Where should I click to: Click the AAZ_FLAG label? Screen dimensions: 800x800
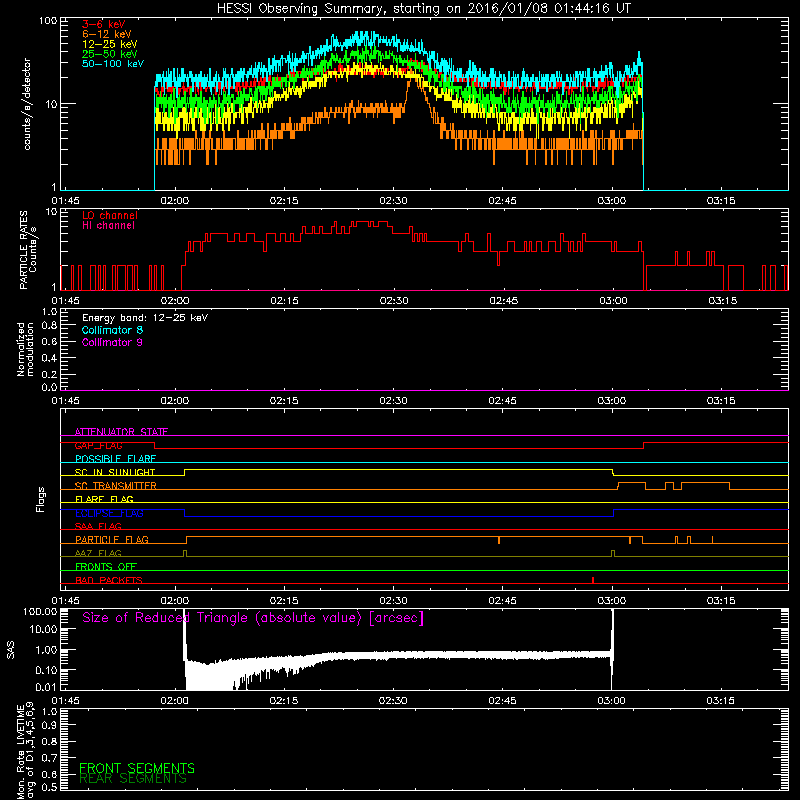(98, 554)
